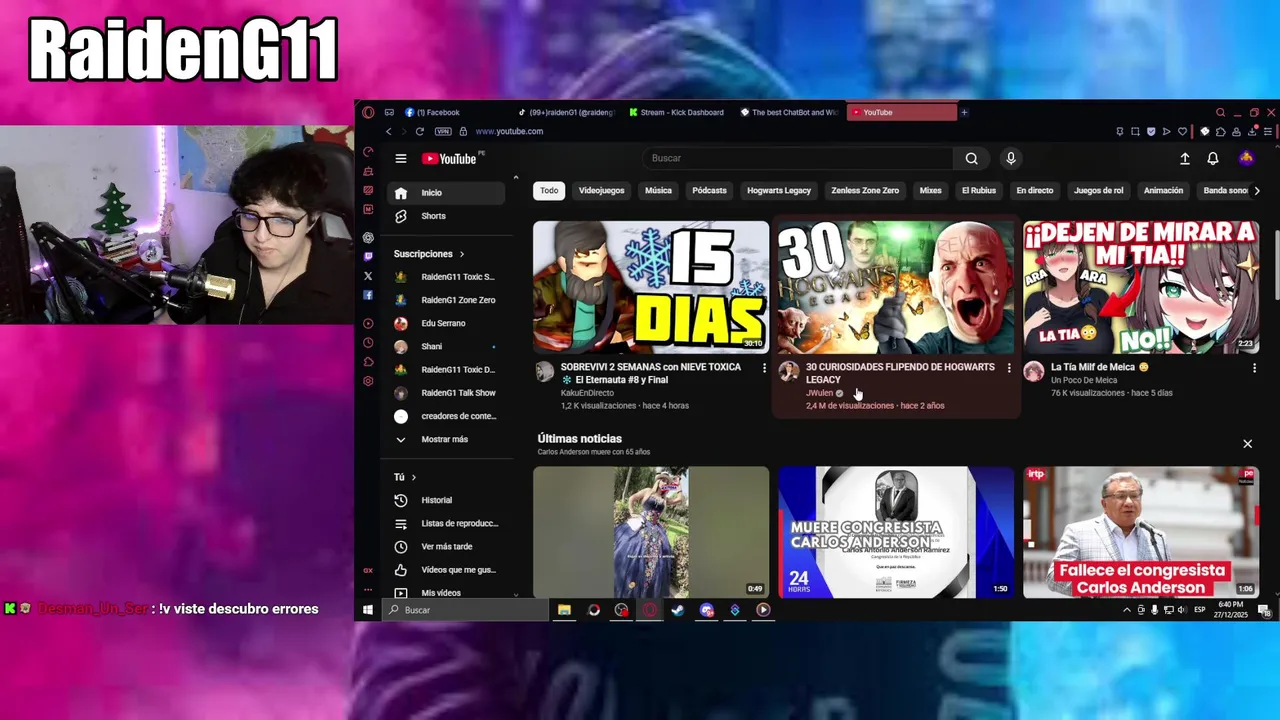Open Facebook in the Opera sidebar
Image resolution: width=1280 pixels, height=720 pixels.
[x=368, y=295]
